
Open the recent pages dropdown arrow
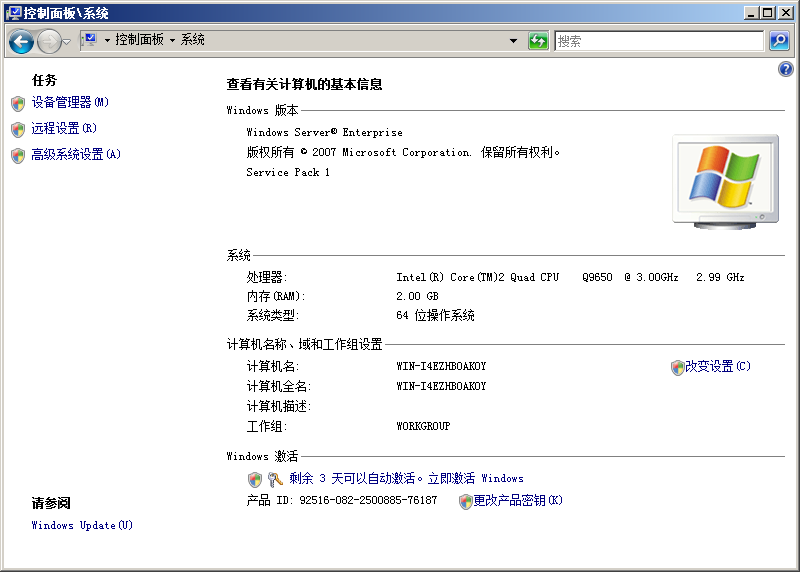pos(66,42)
